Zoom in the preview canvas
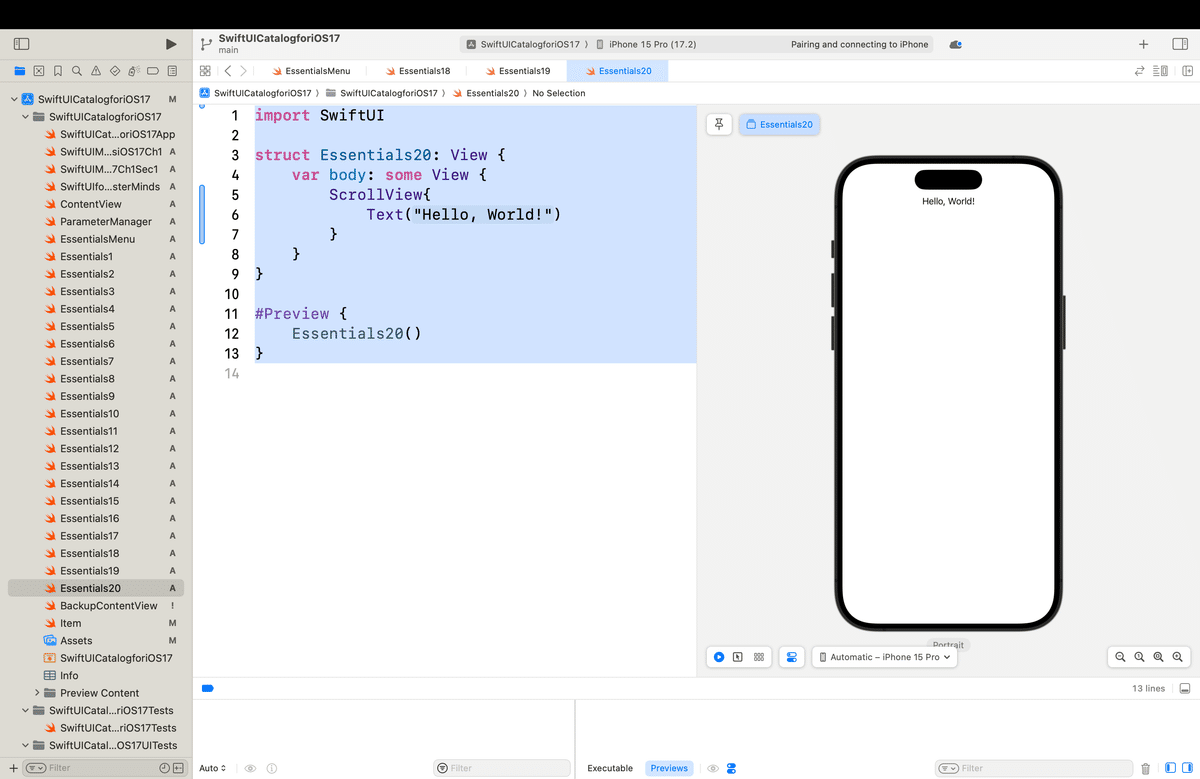 tap(1177, 657)
